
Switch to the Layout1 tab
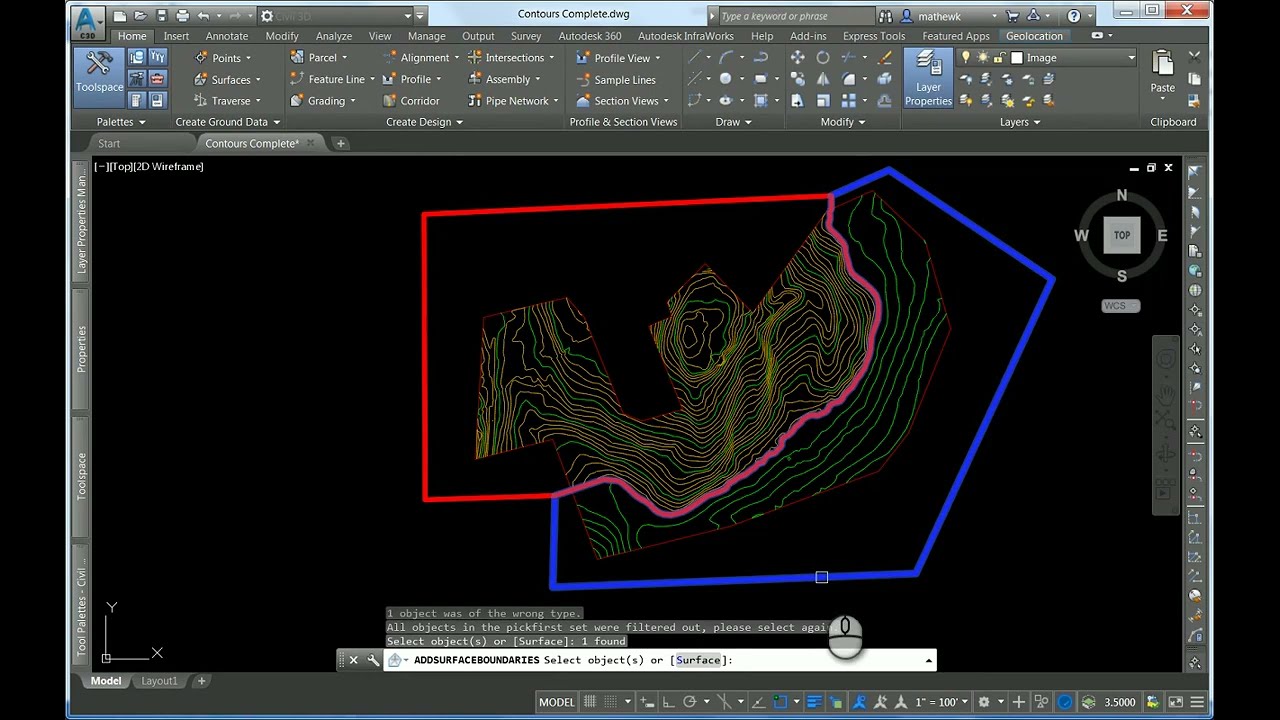tap(159, 681)
